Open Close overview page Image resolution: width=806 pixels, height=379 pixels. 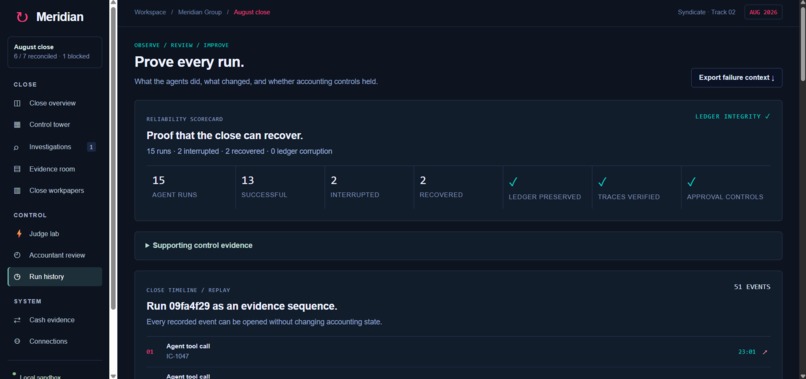click(x=54, y=103)
